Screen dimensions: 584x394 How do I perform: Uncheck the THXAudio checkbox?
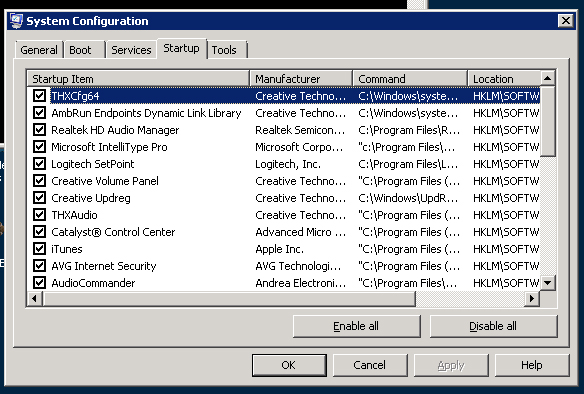tap(39, 215)
